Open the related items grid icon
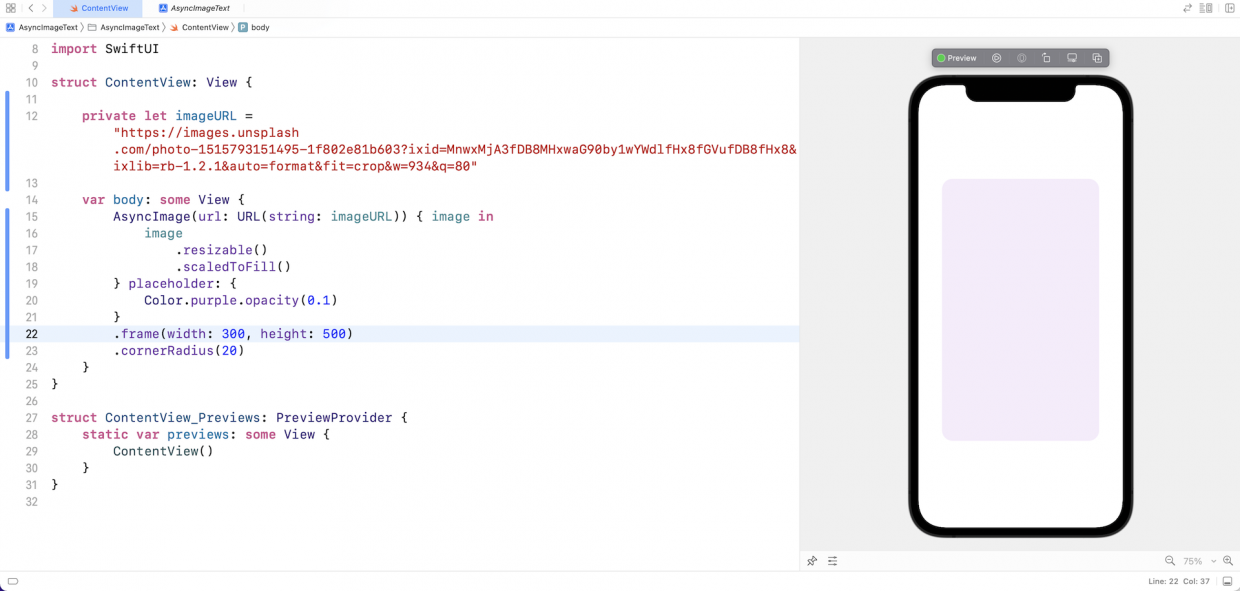The height and width of the screenshot is (591, 1240). point(10,8)
